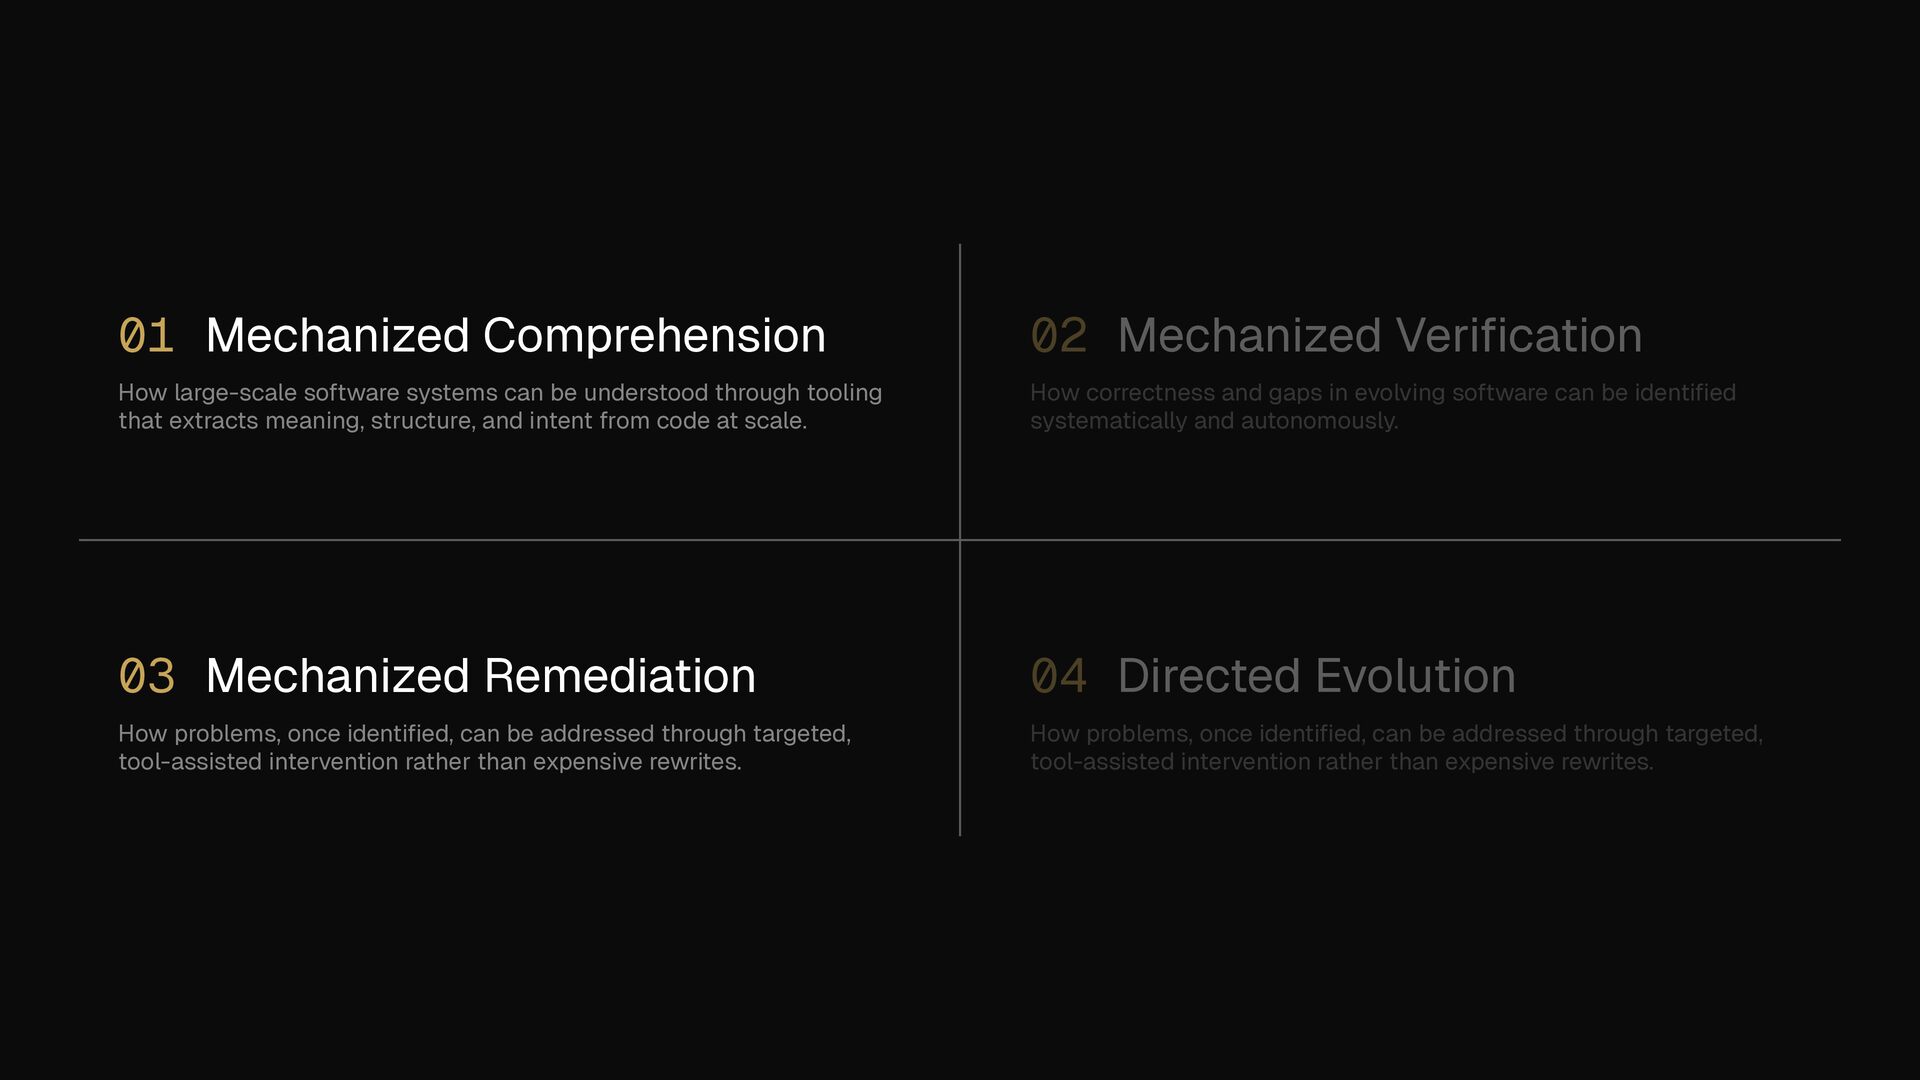
Task: Select the "Directed Evolution" heading
Action: pyautogui.click(x=1316, y=677)
